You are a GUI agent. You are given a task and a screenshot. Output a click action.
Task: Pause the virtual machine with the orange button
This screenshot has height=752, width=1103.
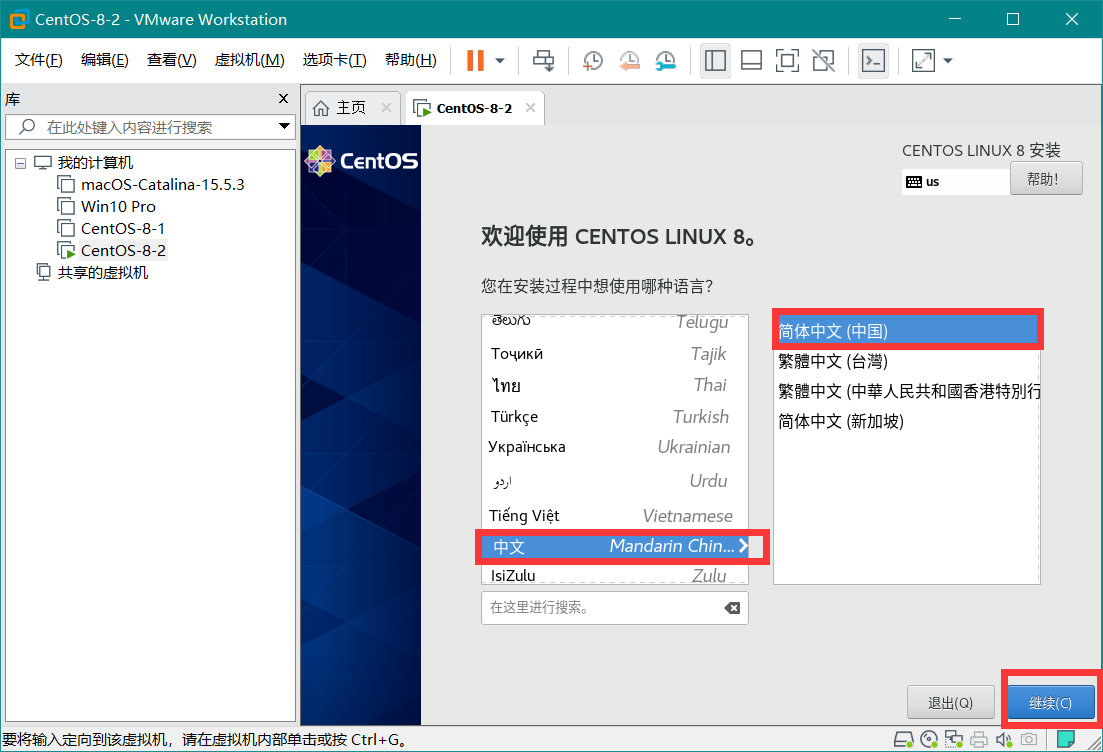click(474, 61)
